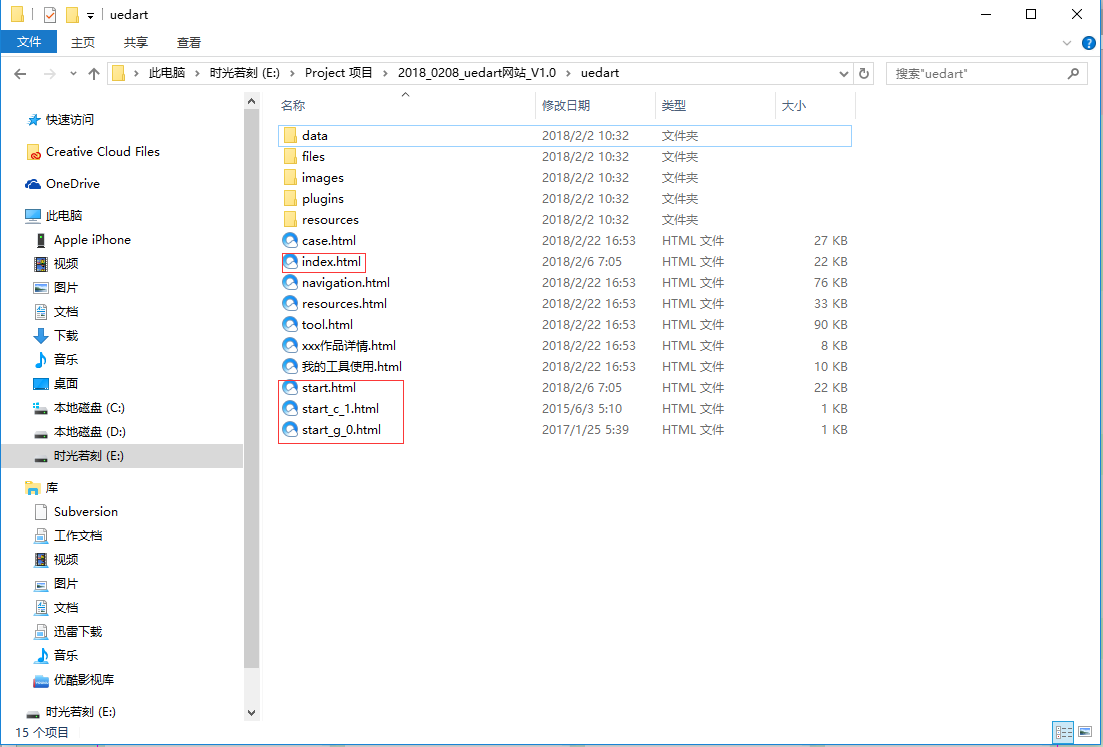This screenshot has width=1103, height=747.
Task: Switch to details view in status bar
Action: (x=1063, y=733)
